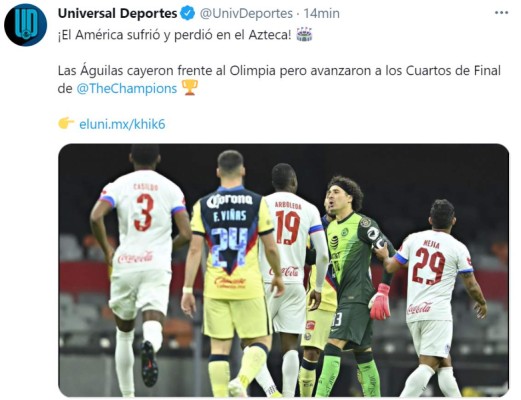This screenshot has height=400, width=521.
Task: Click the Universal Deportes account name
Action: click(117, 14)
